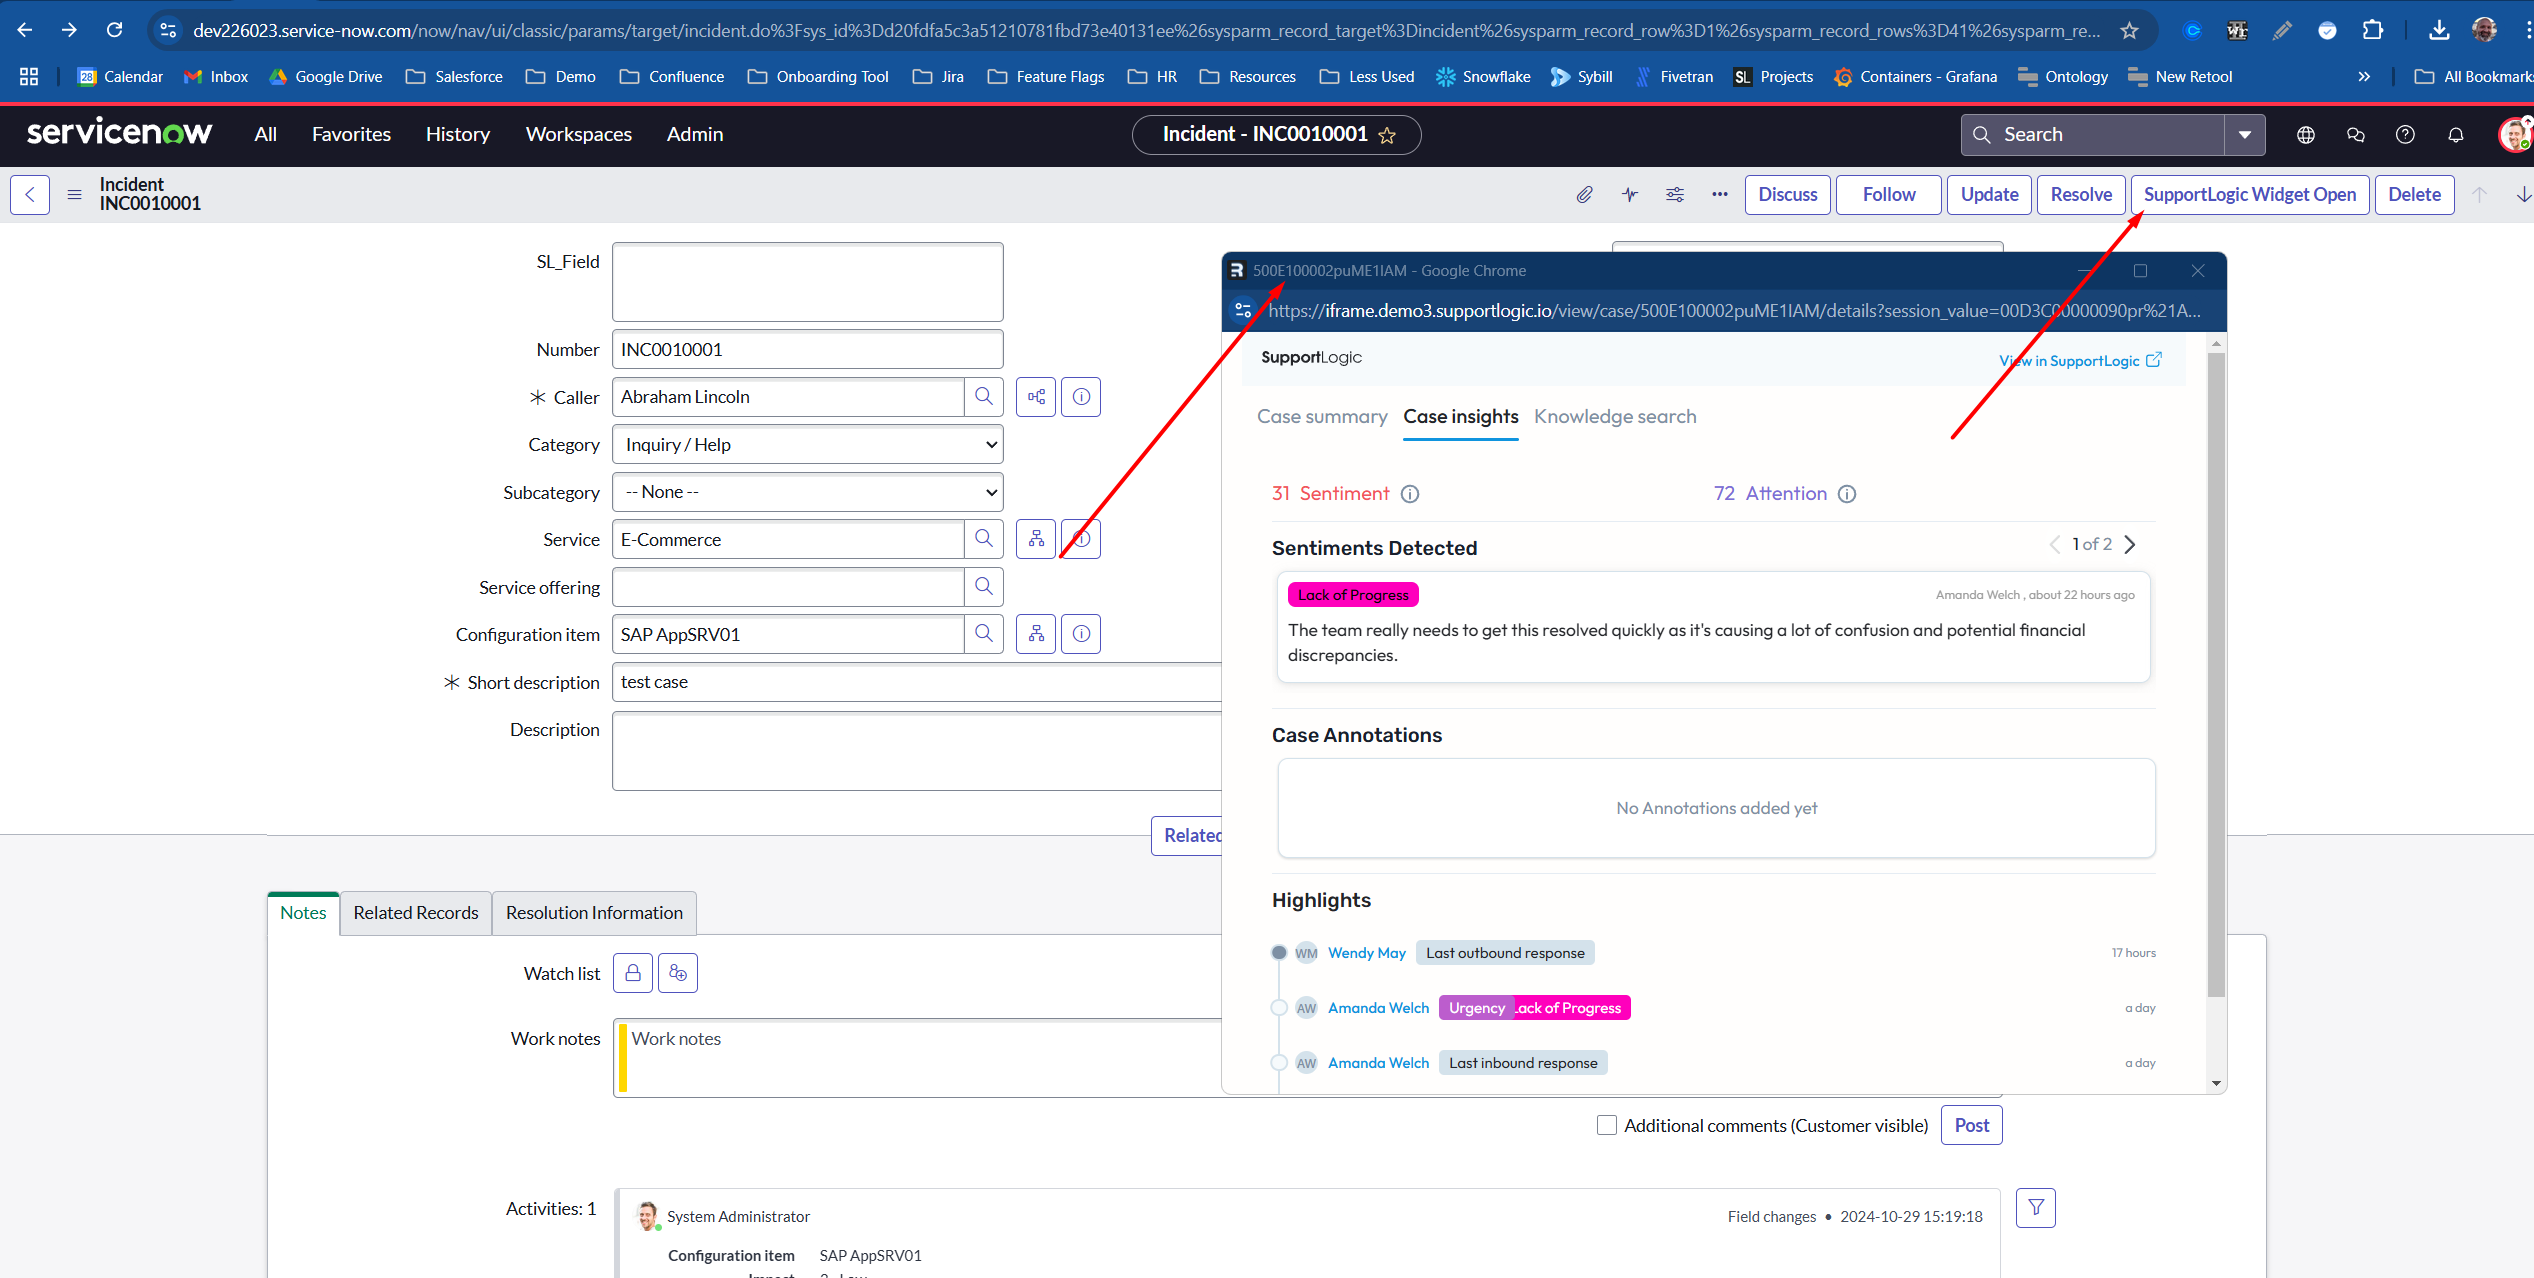
Task: Click SupportLogic Widget Open button
Action: pos(2250,195)
